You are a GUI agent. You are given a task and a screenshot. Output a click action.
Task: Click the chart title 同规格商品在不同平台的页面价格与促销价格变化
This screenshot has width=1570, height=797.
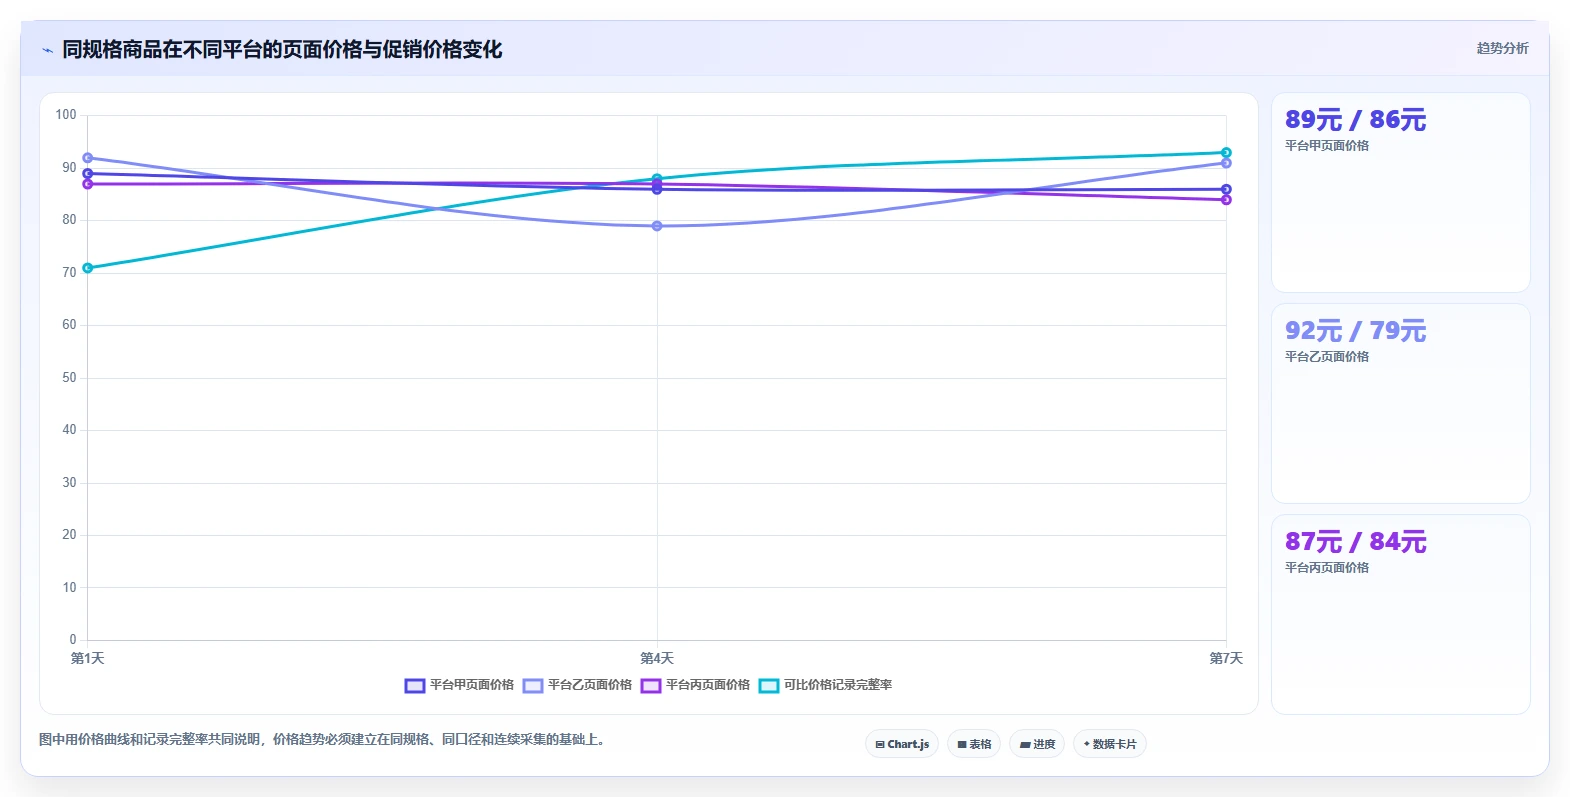282,49
